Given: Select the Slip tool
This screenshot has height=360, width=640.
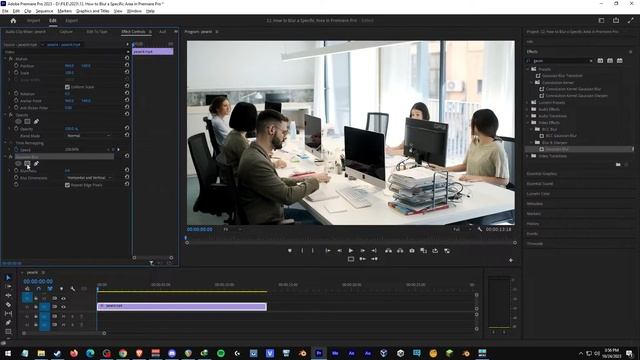Looking at the screenshot, I should pos(8,313).
